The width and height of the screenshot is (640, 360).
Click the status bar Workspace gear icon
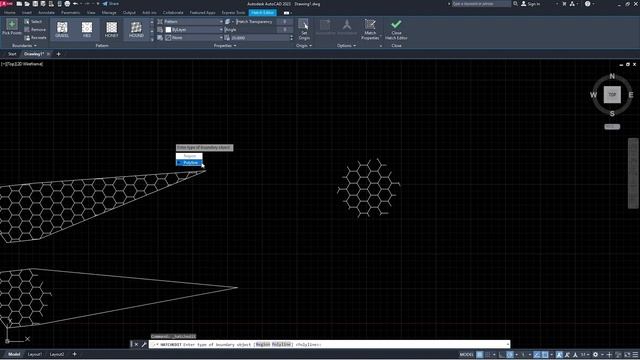(596, 355)
